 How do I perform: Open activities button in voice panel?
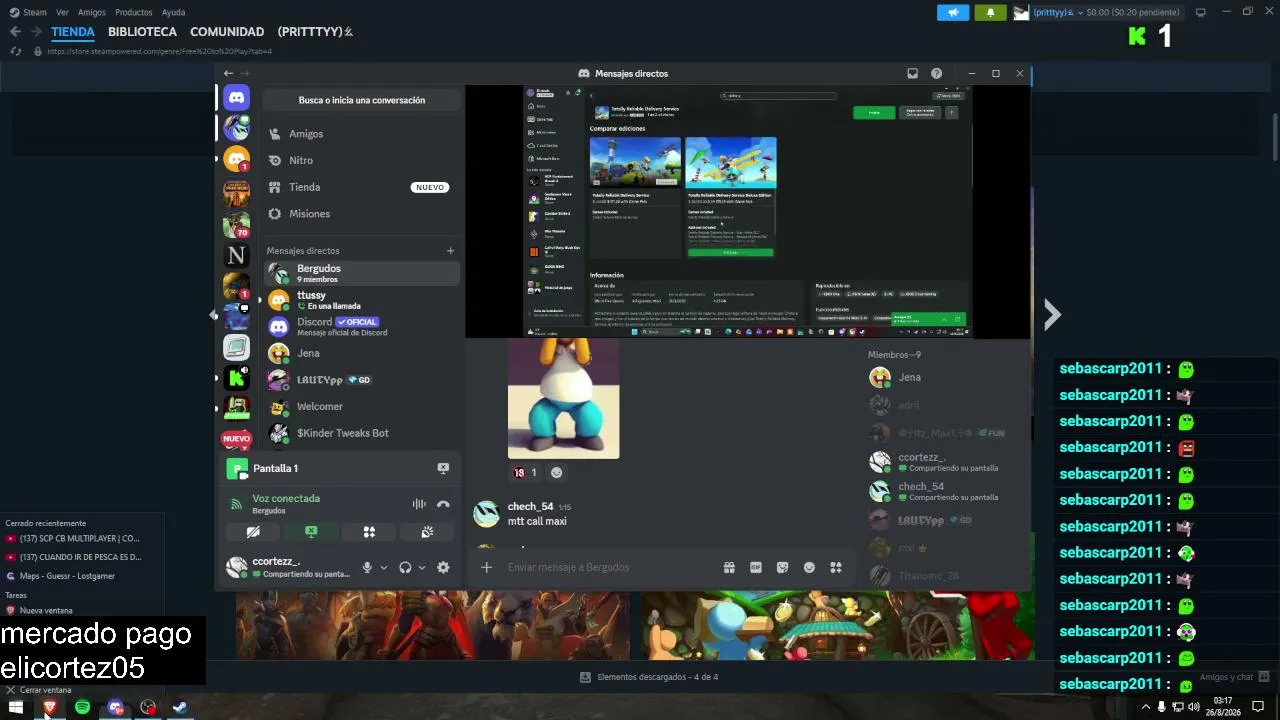pyautogui.click(x=369, y=532)
